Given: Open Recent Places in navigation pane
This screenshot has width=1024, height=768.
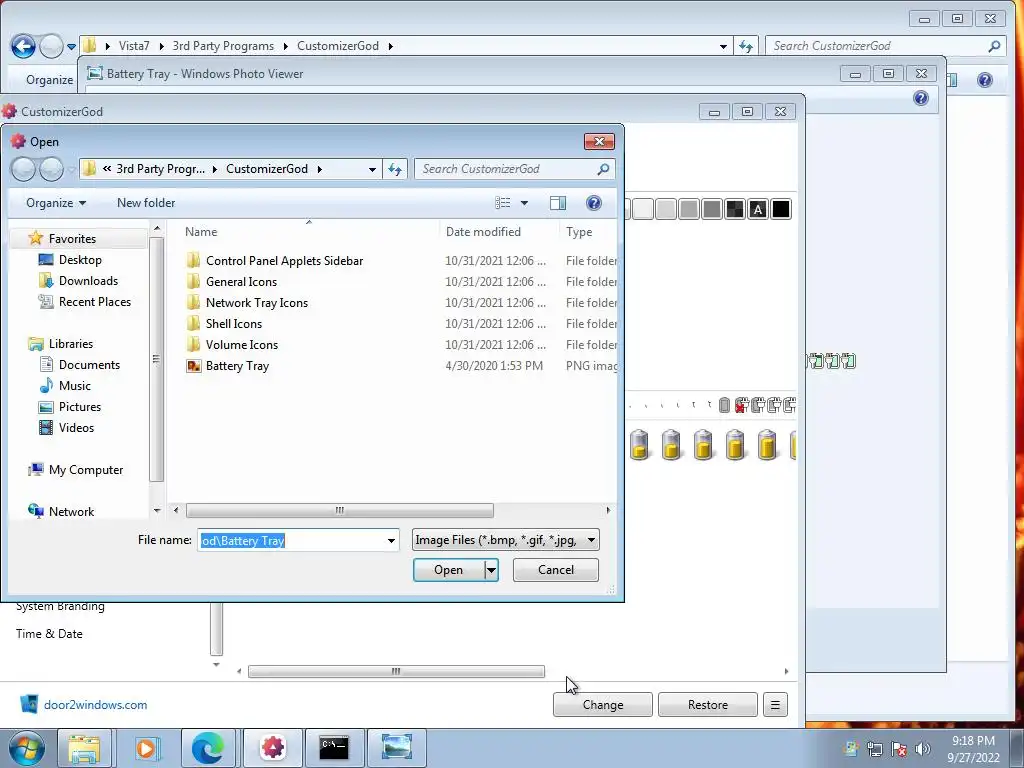Looking at the screenshot, I should coord(95,302).
